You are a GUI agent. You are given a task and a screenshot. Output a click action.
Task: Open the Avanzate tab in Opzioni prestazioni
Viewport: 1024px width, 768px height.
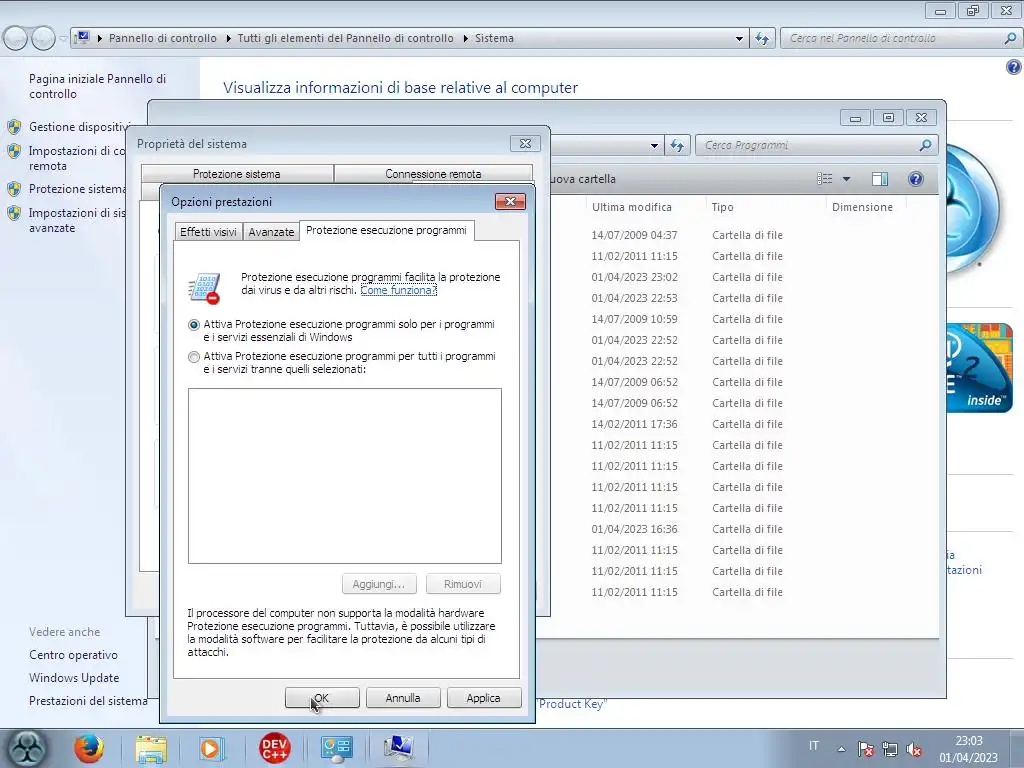pyautogui.click(x=271, y=232)
